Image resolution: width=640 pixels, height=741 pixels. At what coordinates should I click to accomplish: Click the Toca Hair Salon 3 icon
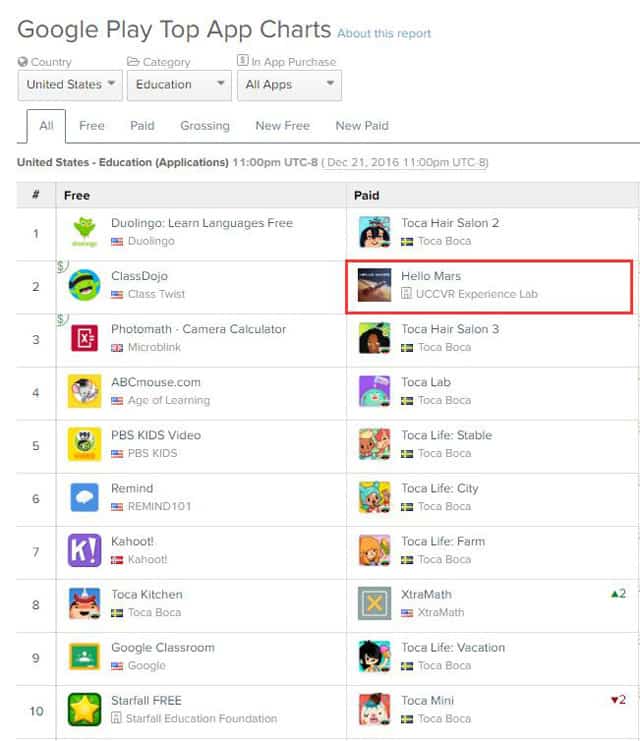point(374,338)
